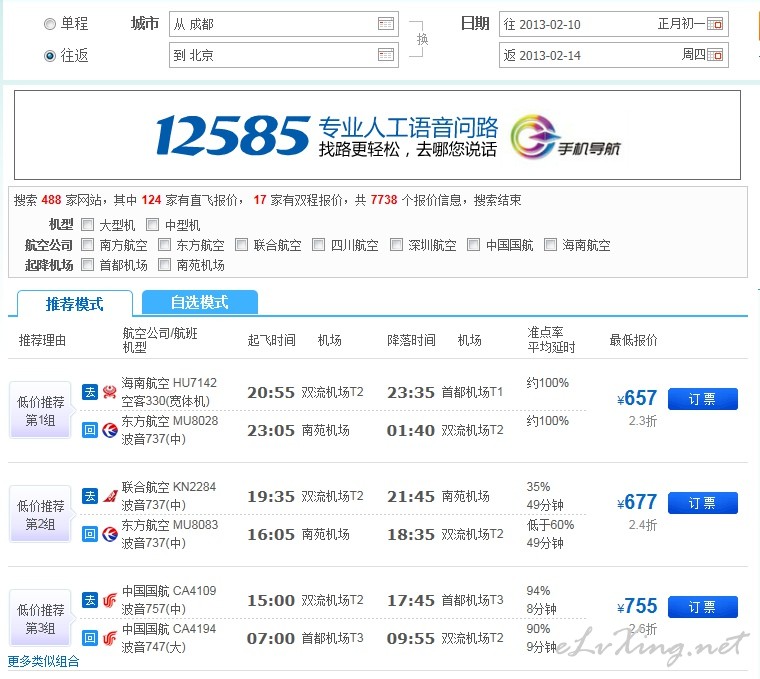Viewport: 760px width, 679px height.
Task: Check the 首都机场 airport filter
Action: tap(88, 265)
